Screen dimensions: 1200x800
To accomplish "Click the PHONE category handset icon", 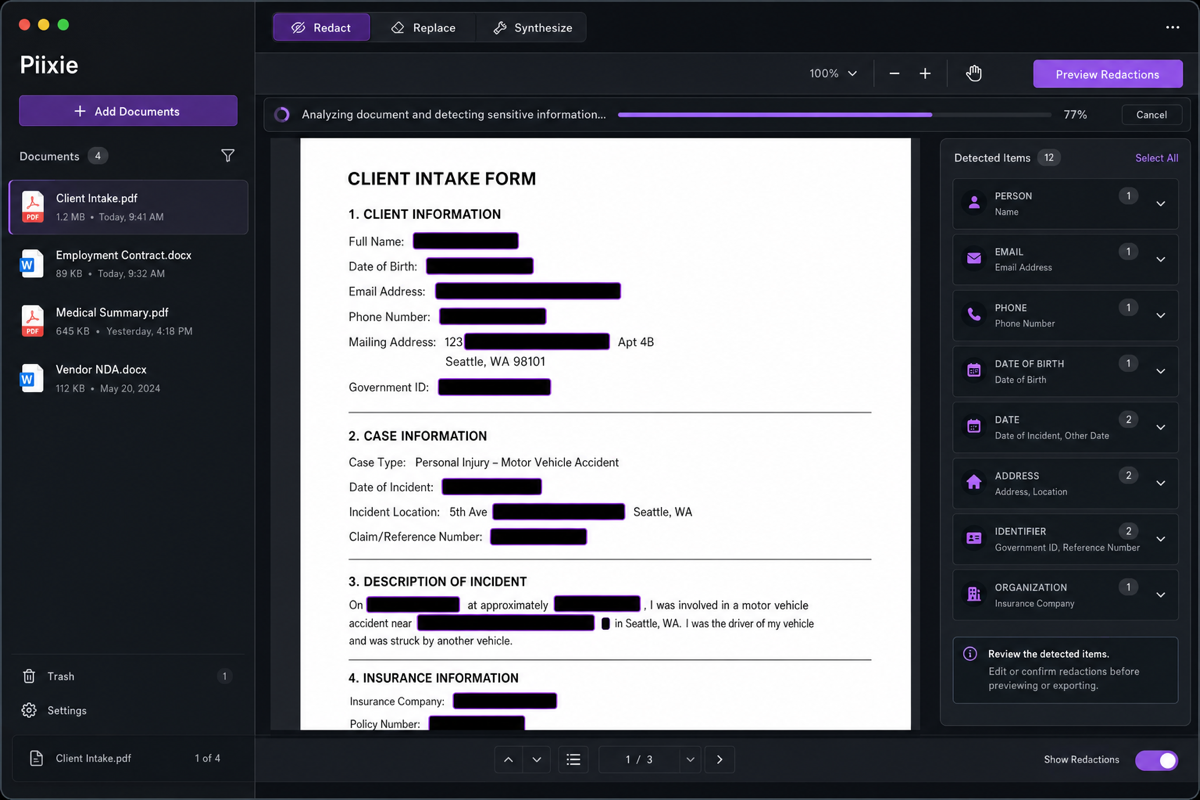I will pyautogui.click(x=974, y=315).
